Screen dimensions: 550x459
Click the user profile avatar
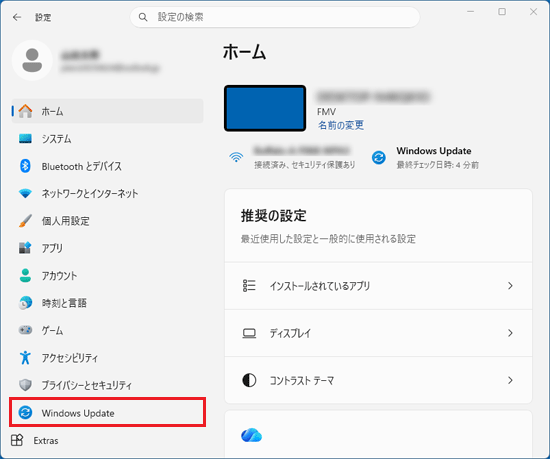[x=32, y=60]
